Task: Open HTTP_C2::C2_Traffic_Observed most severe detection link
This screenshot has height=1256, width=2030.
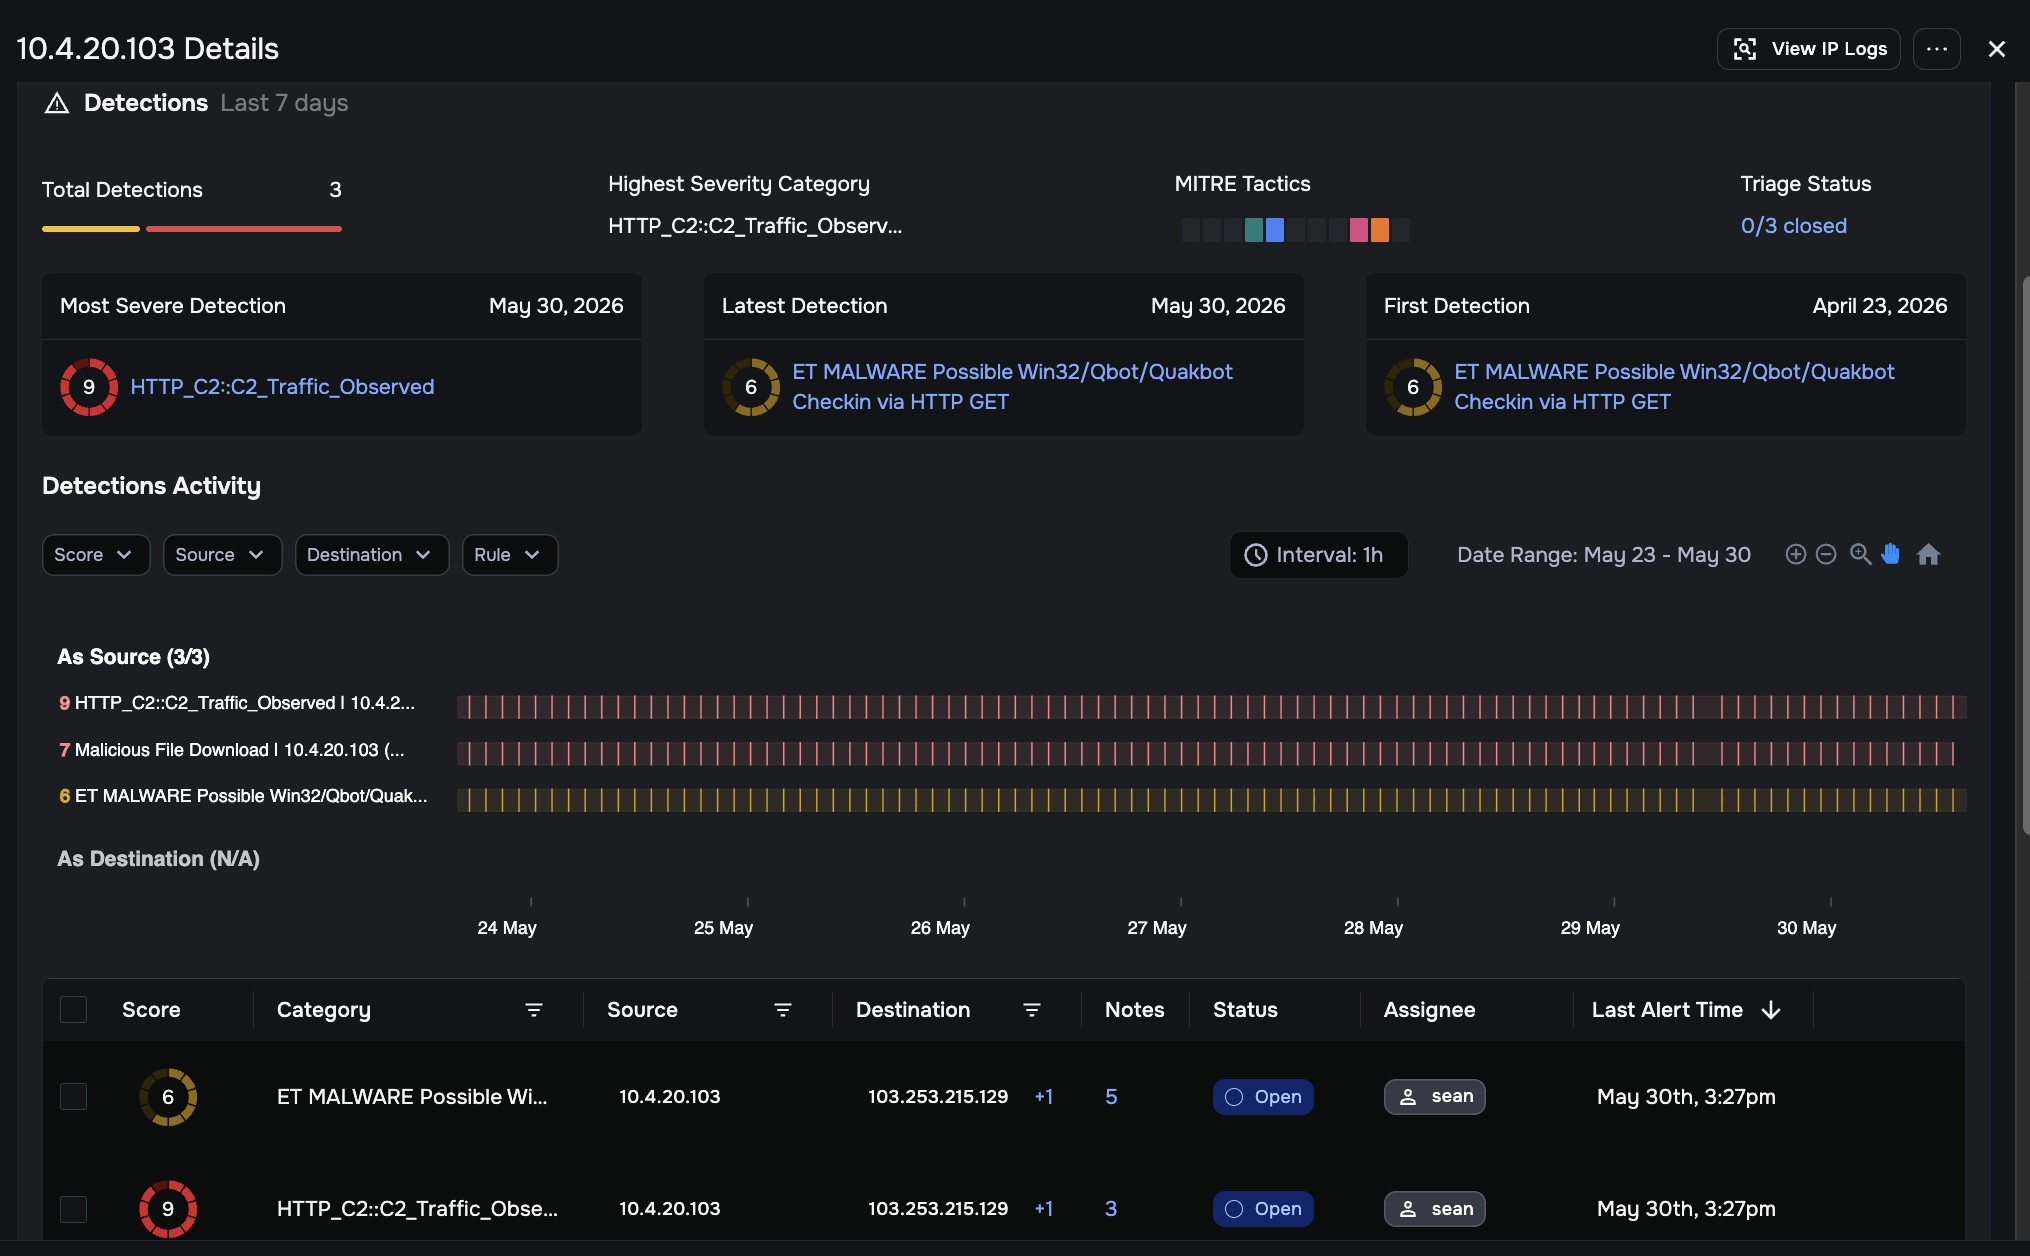Action: point(282,387)
